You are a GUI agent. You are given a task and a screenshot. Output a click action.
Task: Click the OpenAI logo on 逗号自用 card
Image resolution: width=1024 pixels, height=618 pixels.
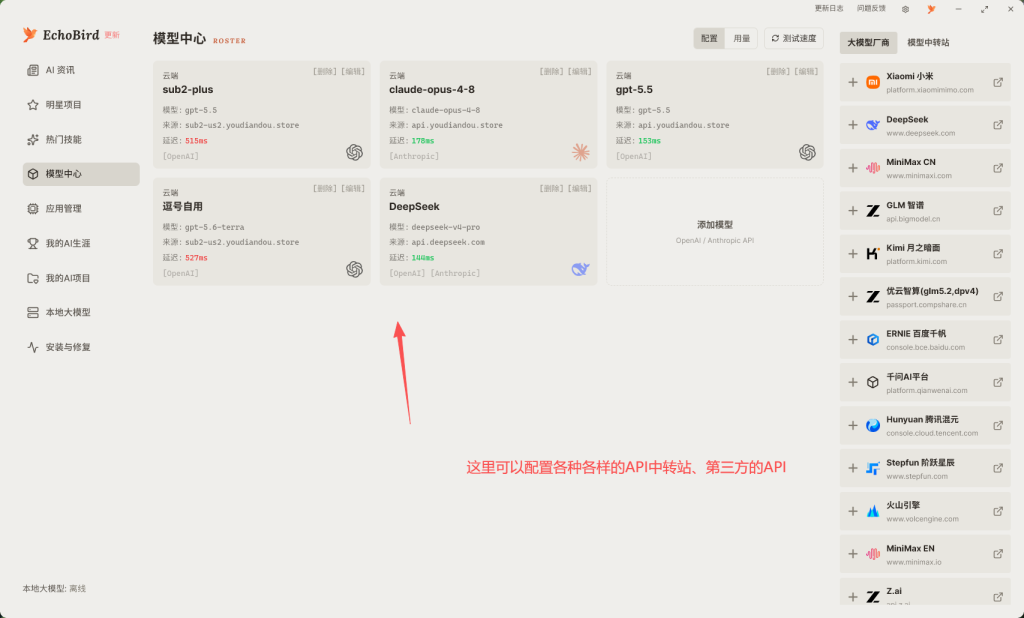[354, 269]
